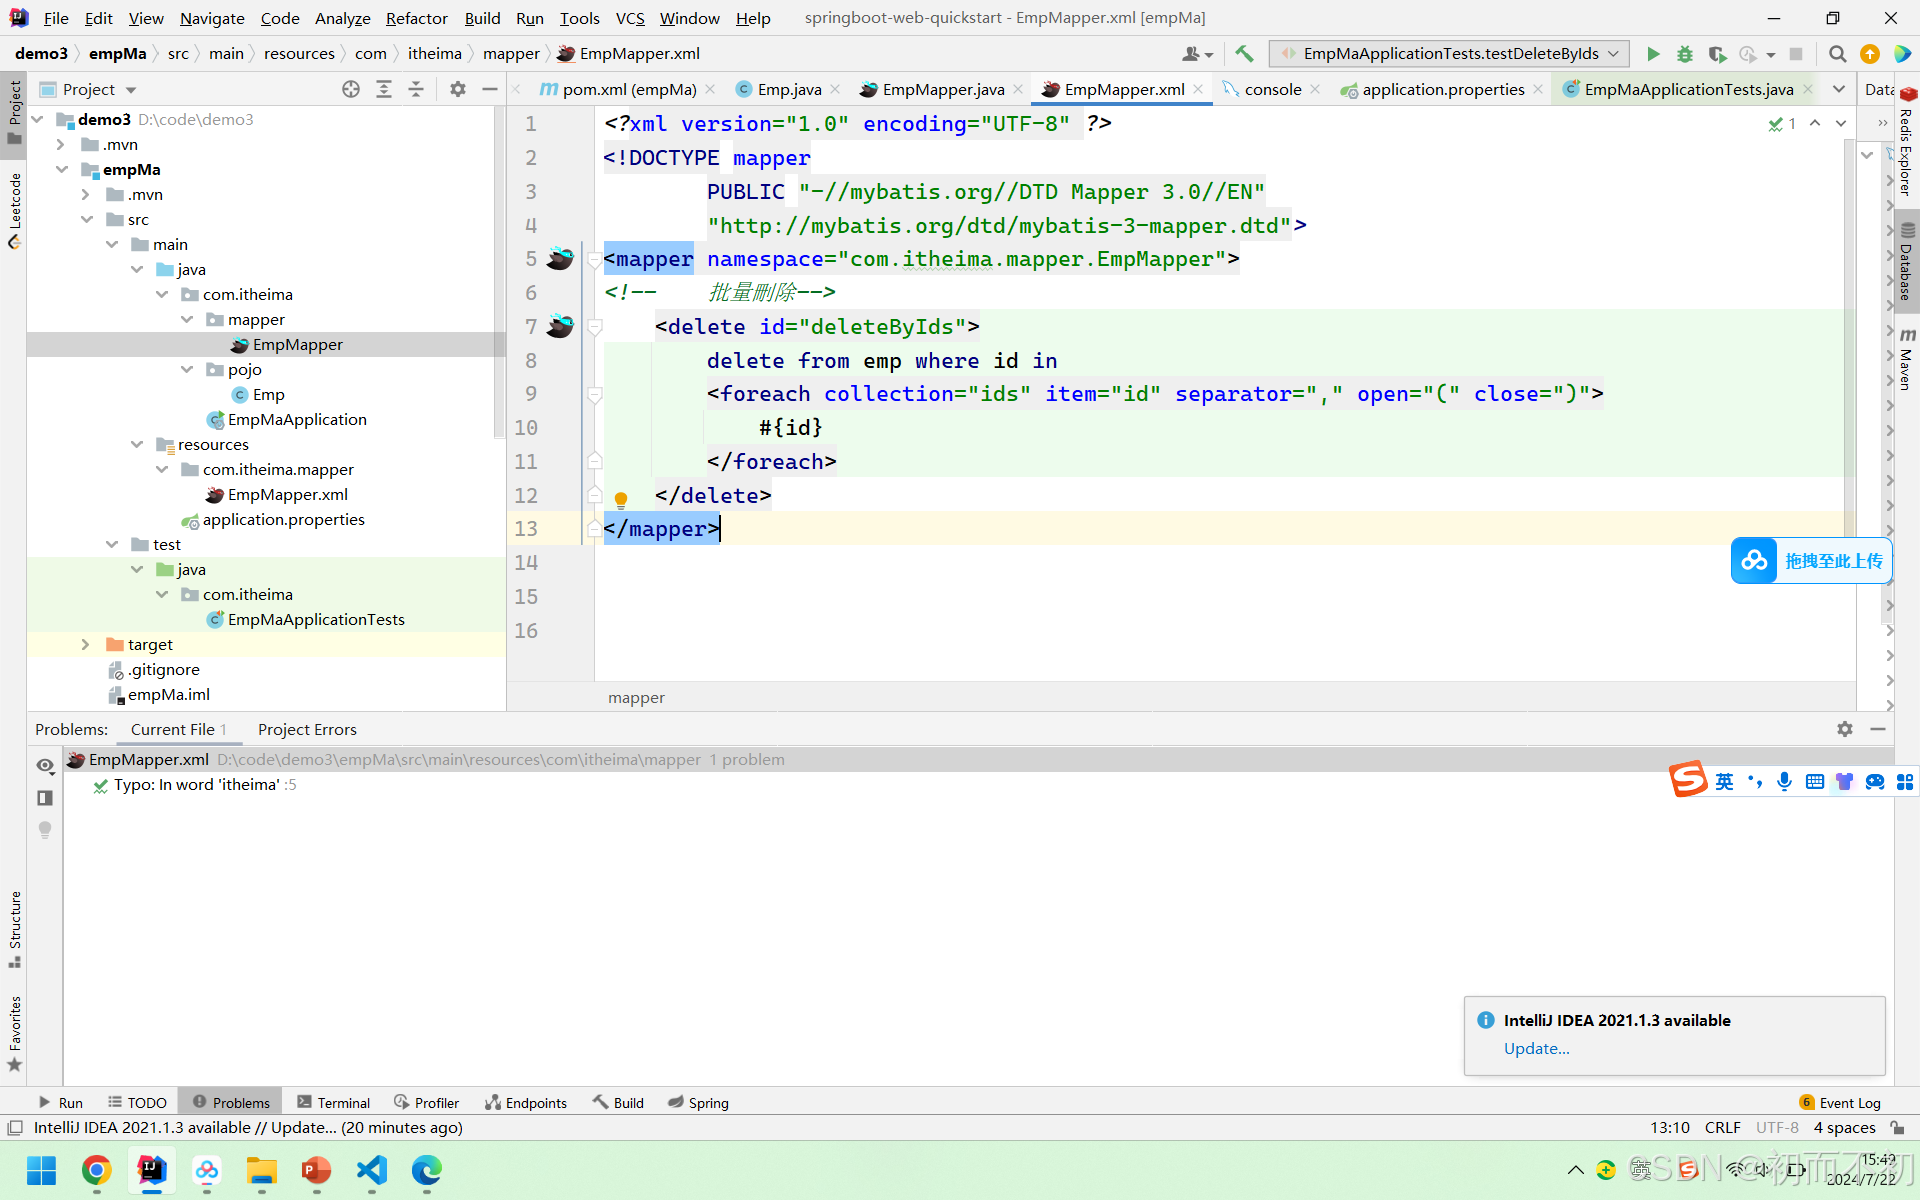The image size is (1920, 1200).
Task: Open Project panel settings gear
Action: tap(458, 89)
